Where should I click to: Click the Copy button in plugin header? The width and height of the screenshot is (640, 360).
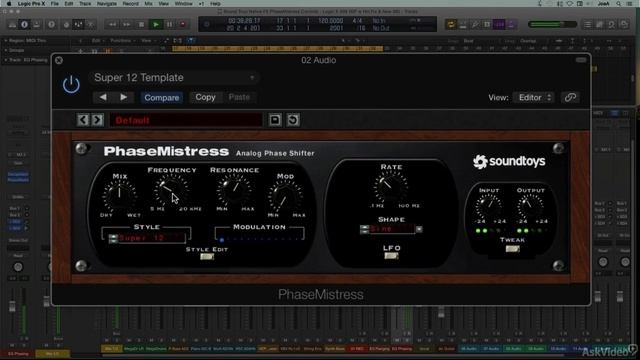[205, 97]
